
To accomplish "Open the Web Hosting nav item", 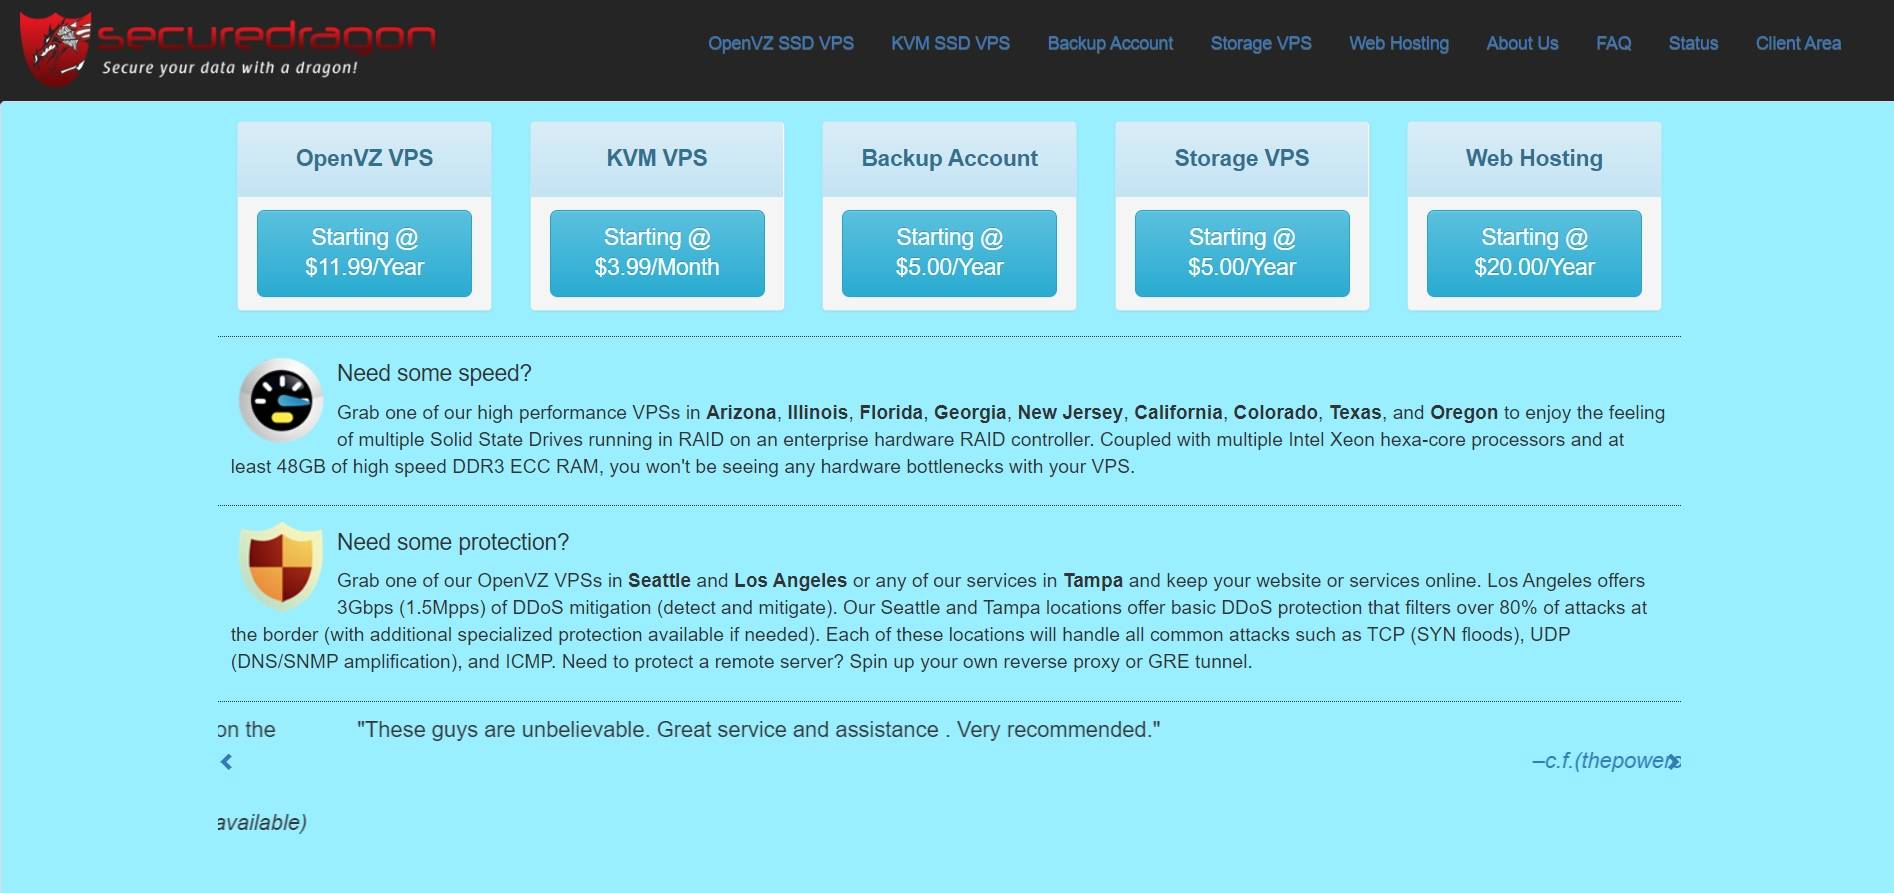I will click(1398, 43).
